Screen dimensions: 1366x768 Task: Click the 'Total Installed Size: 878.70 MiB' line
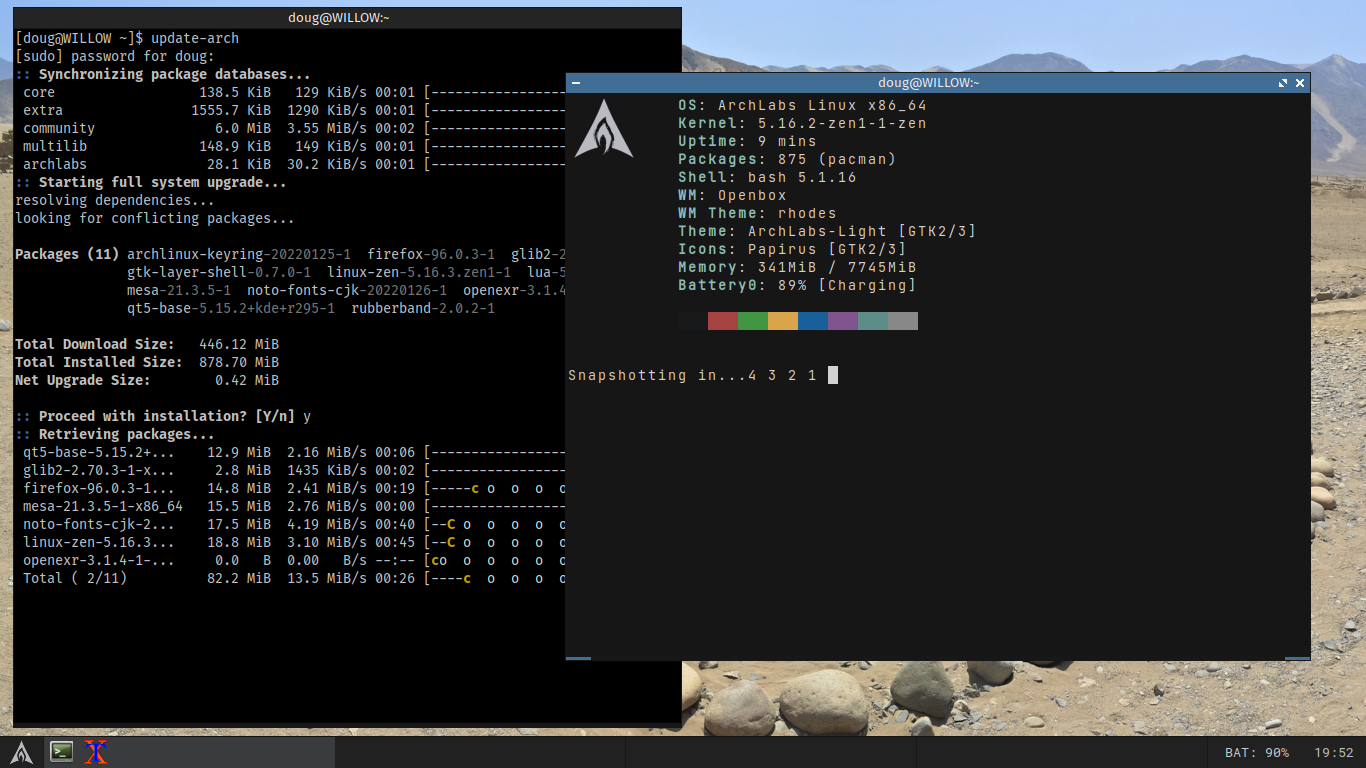click(147, 362)
